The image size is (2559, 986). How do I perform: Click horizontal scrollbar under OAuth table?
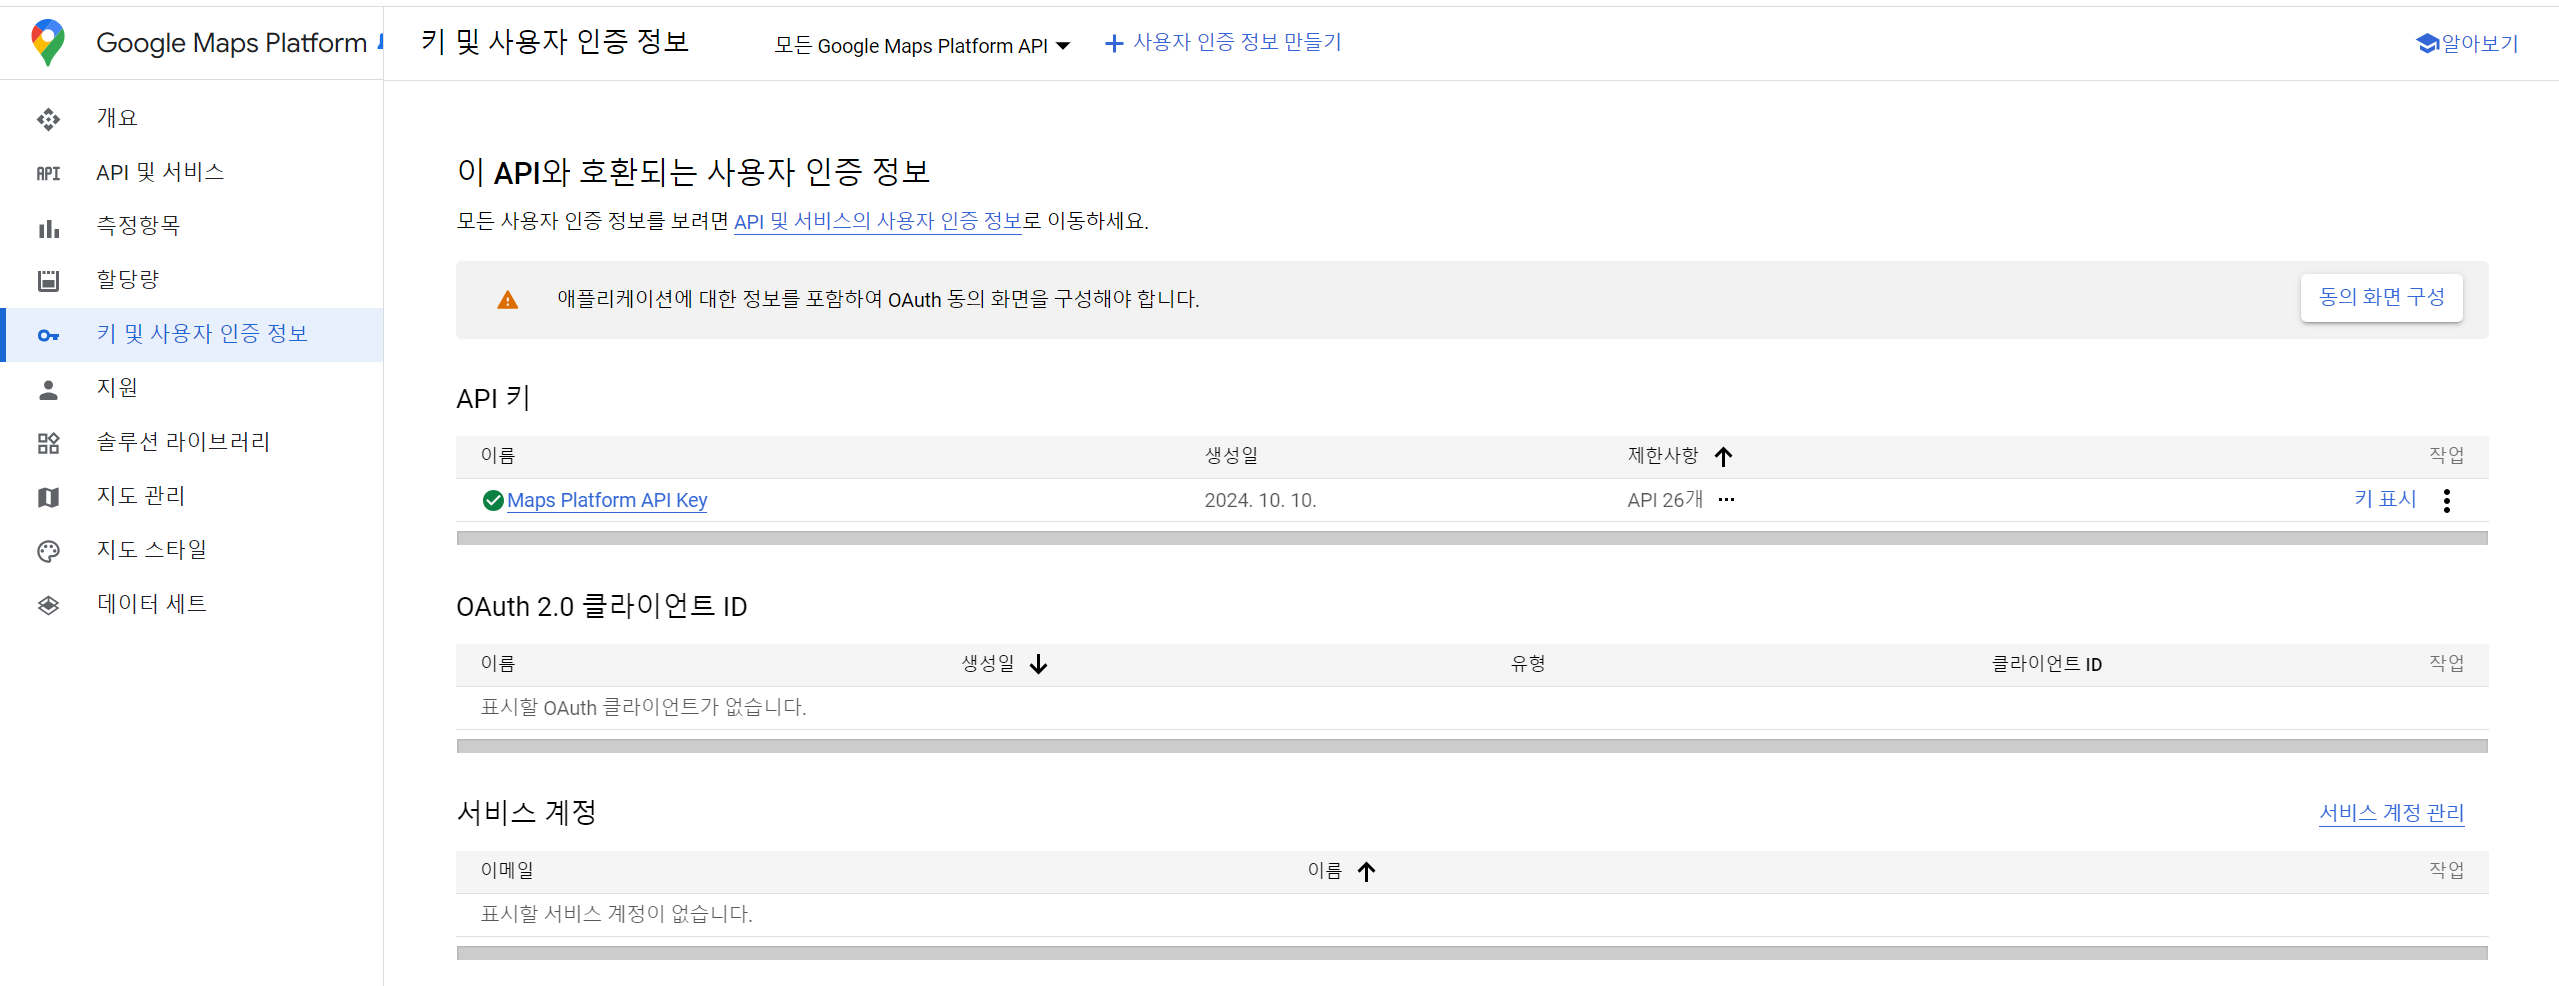[x=1471, y=746]
